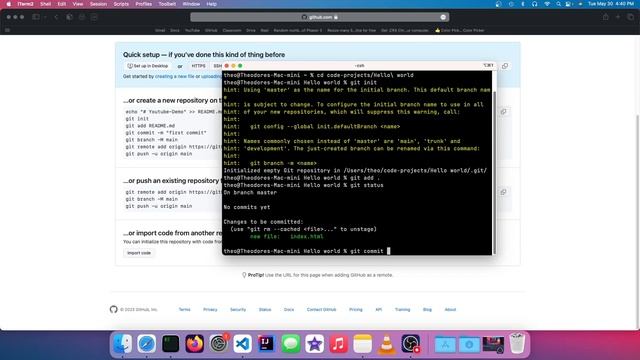Image resolution: width=640 pixels, height=360 pixels.
Task: Open the Scripts menu
Action: 121,4
